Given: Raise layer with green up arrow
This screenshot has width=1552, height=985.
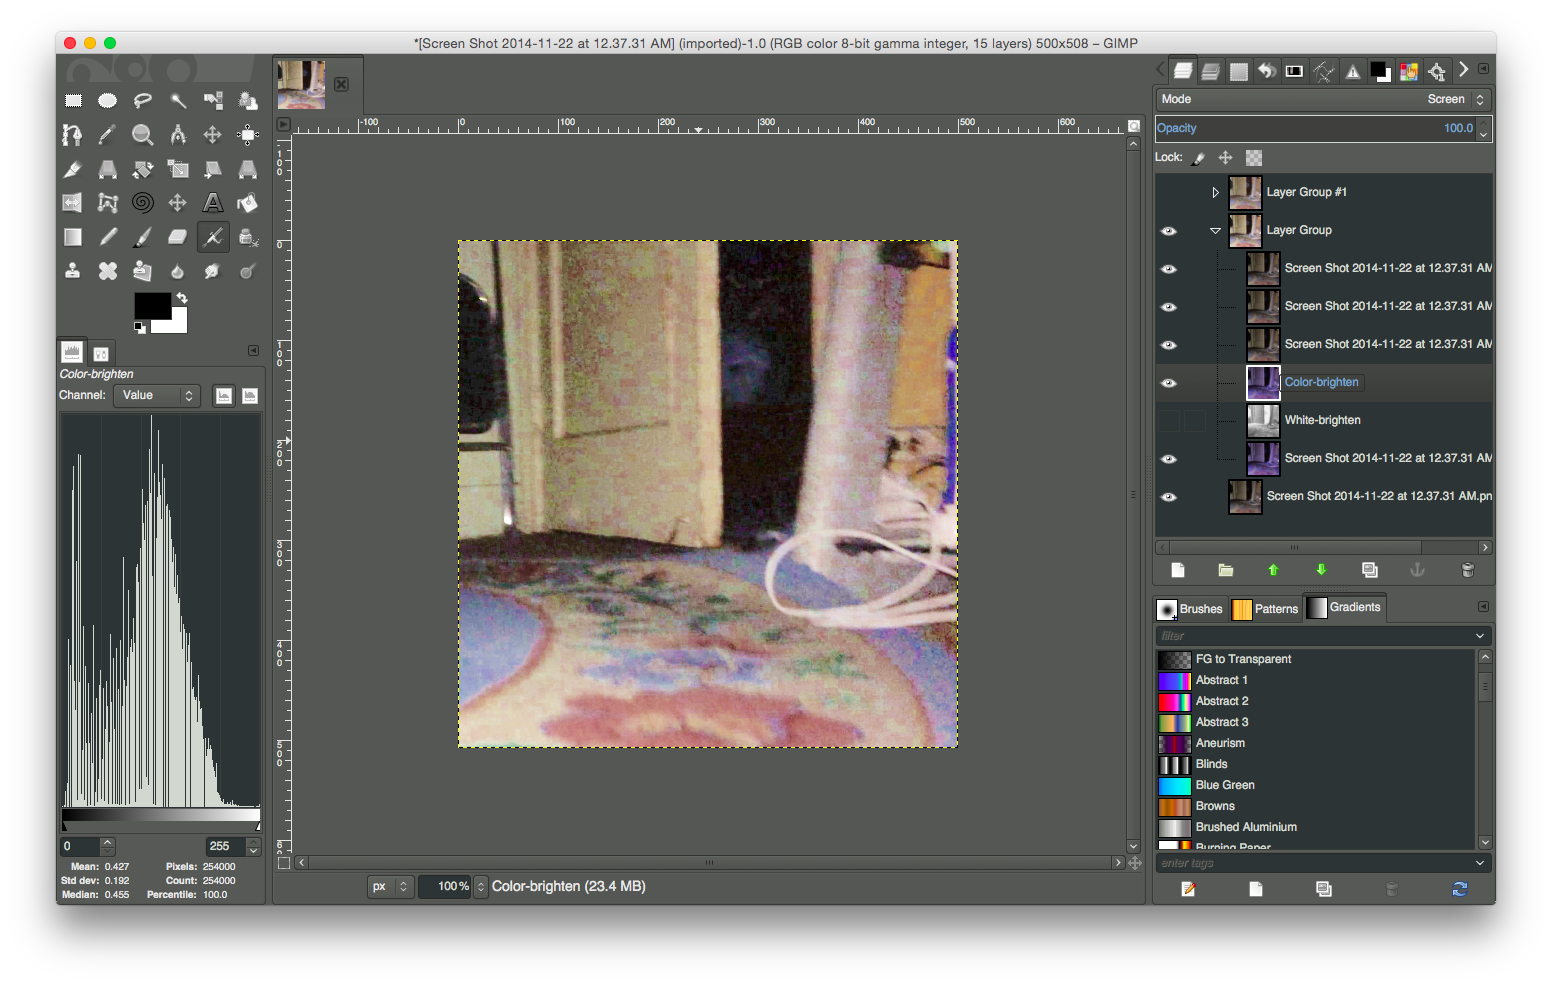Looking at the screenshot, I should click(1273, 570).
